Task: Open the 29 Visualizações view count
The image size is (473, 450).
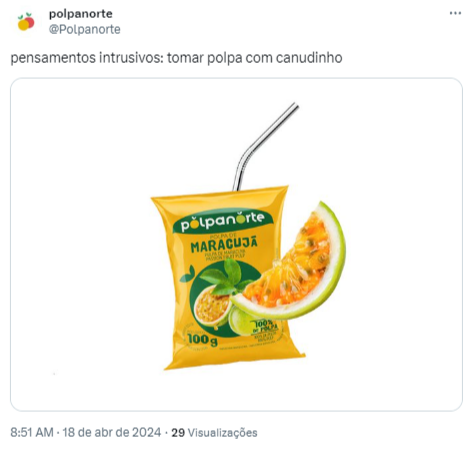Action: coord(214,433)
